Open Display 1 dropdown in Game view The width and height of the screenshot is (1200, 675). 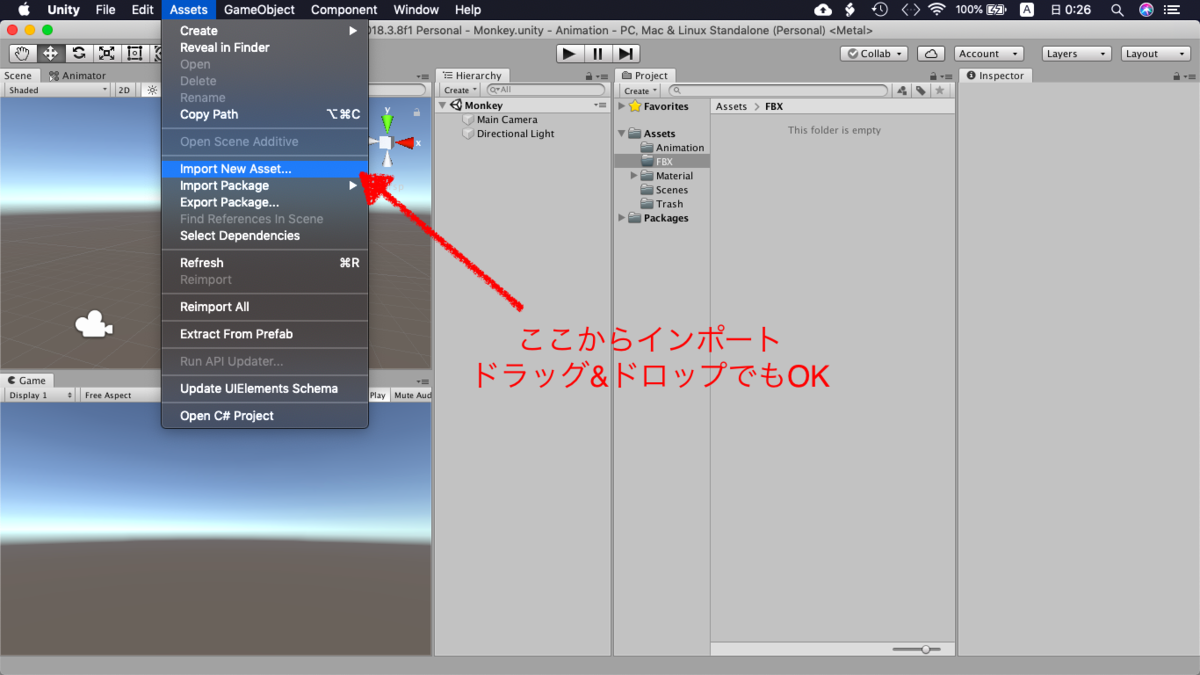(41, 395)
